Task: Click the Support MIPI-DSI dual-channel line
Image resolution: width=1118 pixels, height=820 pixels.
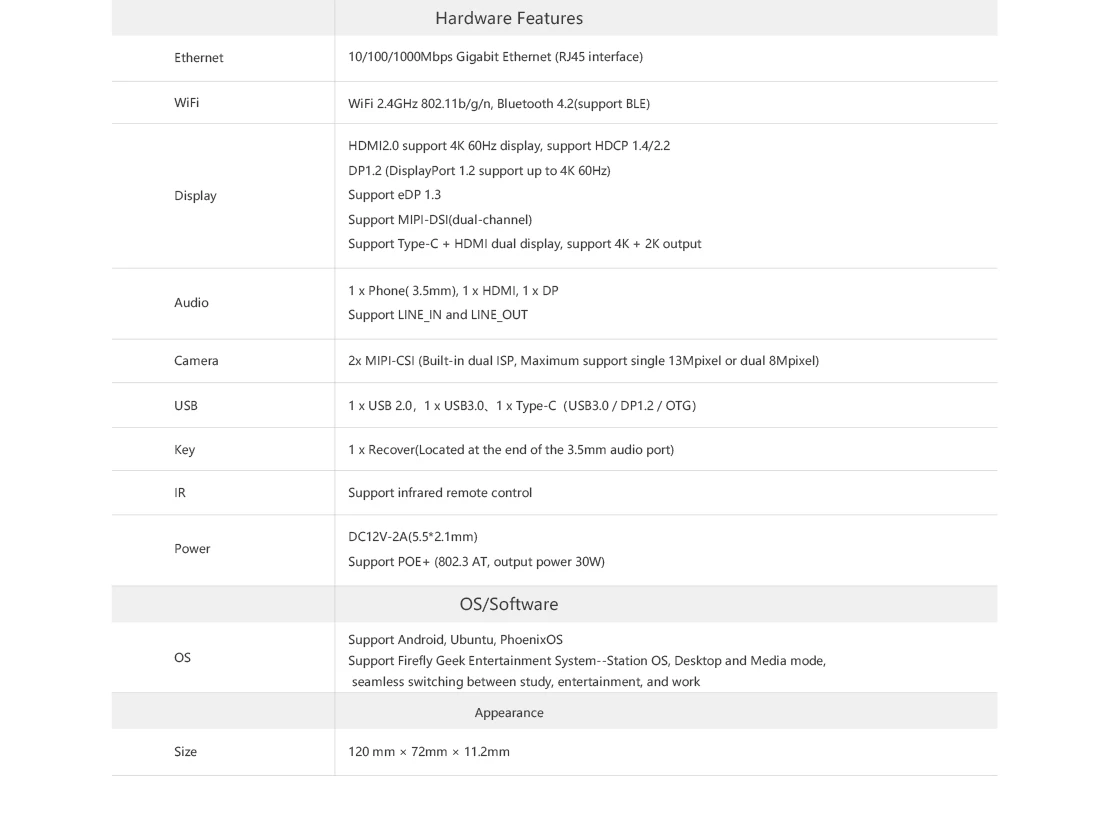Action: [x=439, y=220]
